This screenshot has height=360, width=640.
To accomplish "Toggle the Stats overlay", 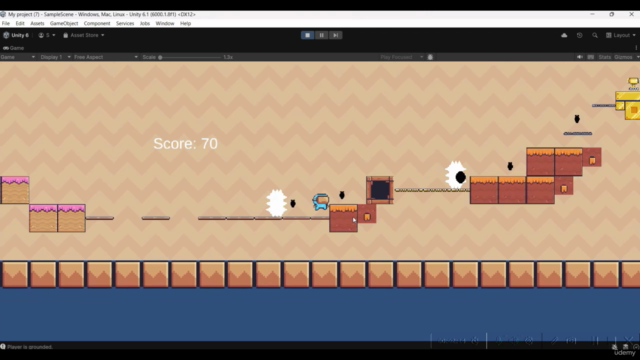I will [604, 57].
